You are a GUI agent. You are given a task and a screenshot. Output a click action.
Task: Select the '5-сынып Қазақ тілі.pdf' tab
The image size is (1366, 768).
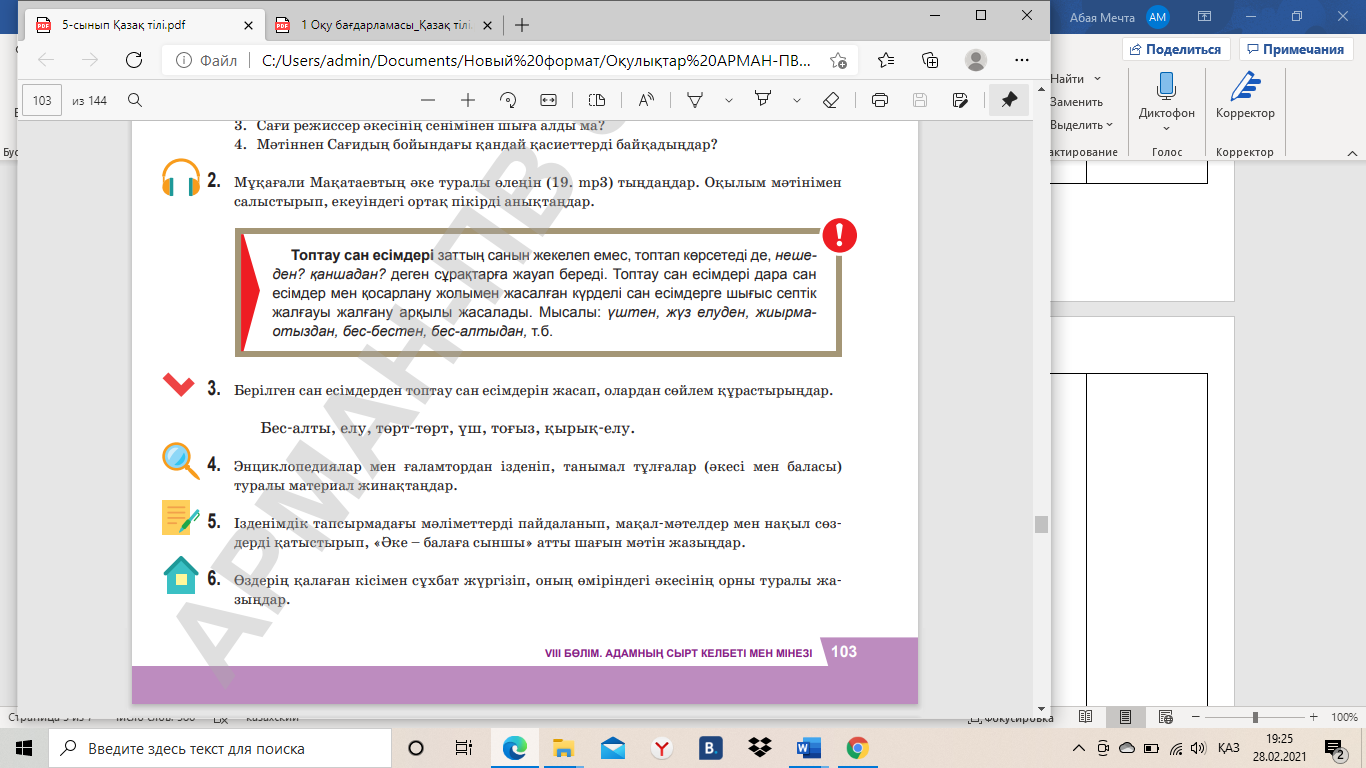143,25
